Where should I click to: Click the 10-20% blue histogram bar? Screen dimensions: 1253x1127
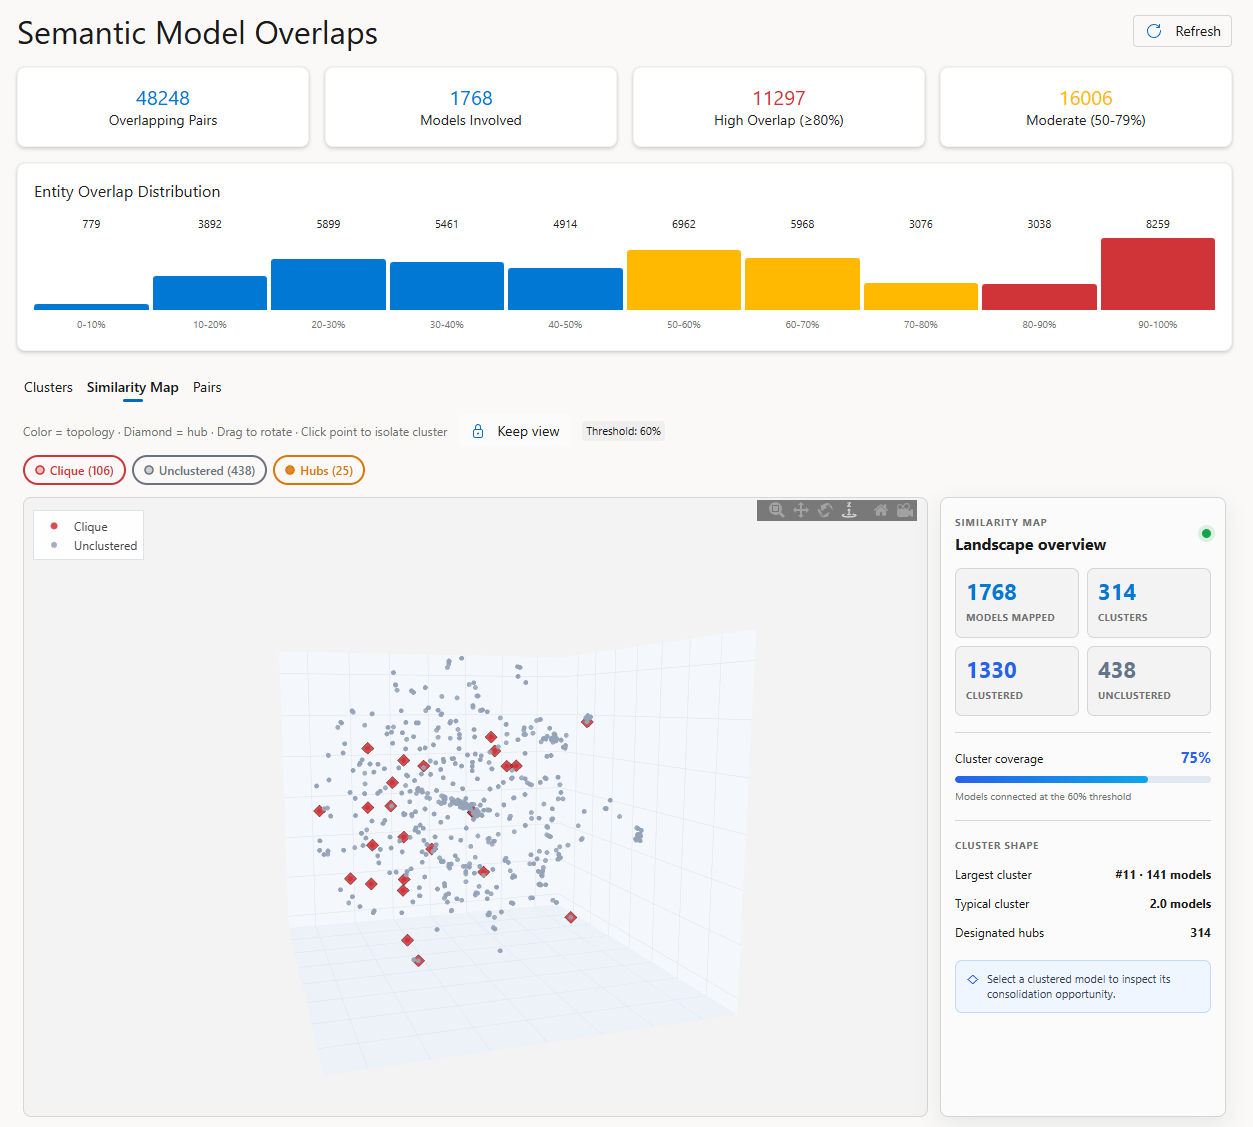[210, 293]
